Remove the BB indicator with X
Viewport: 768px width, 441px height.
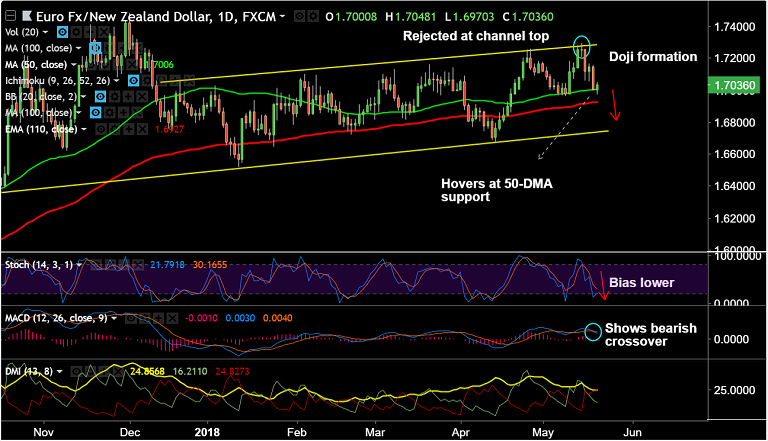click(142, 97)
